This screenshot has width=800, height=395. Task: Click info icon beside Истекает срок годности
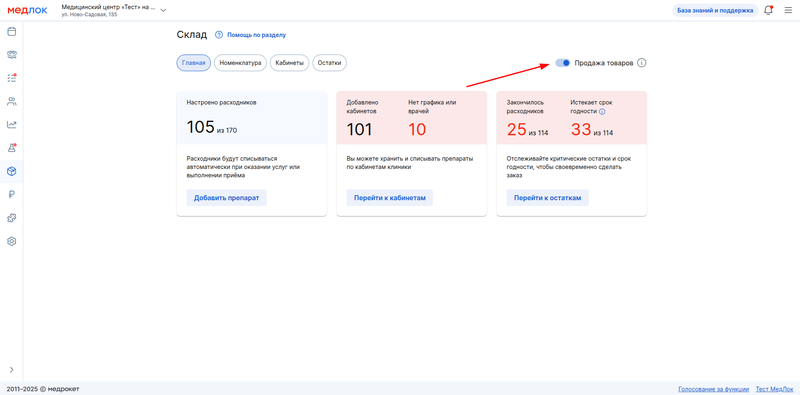602,111
